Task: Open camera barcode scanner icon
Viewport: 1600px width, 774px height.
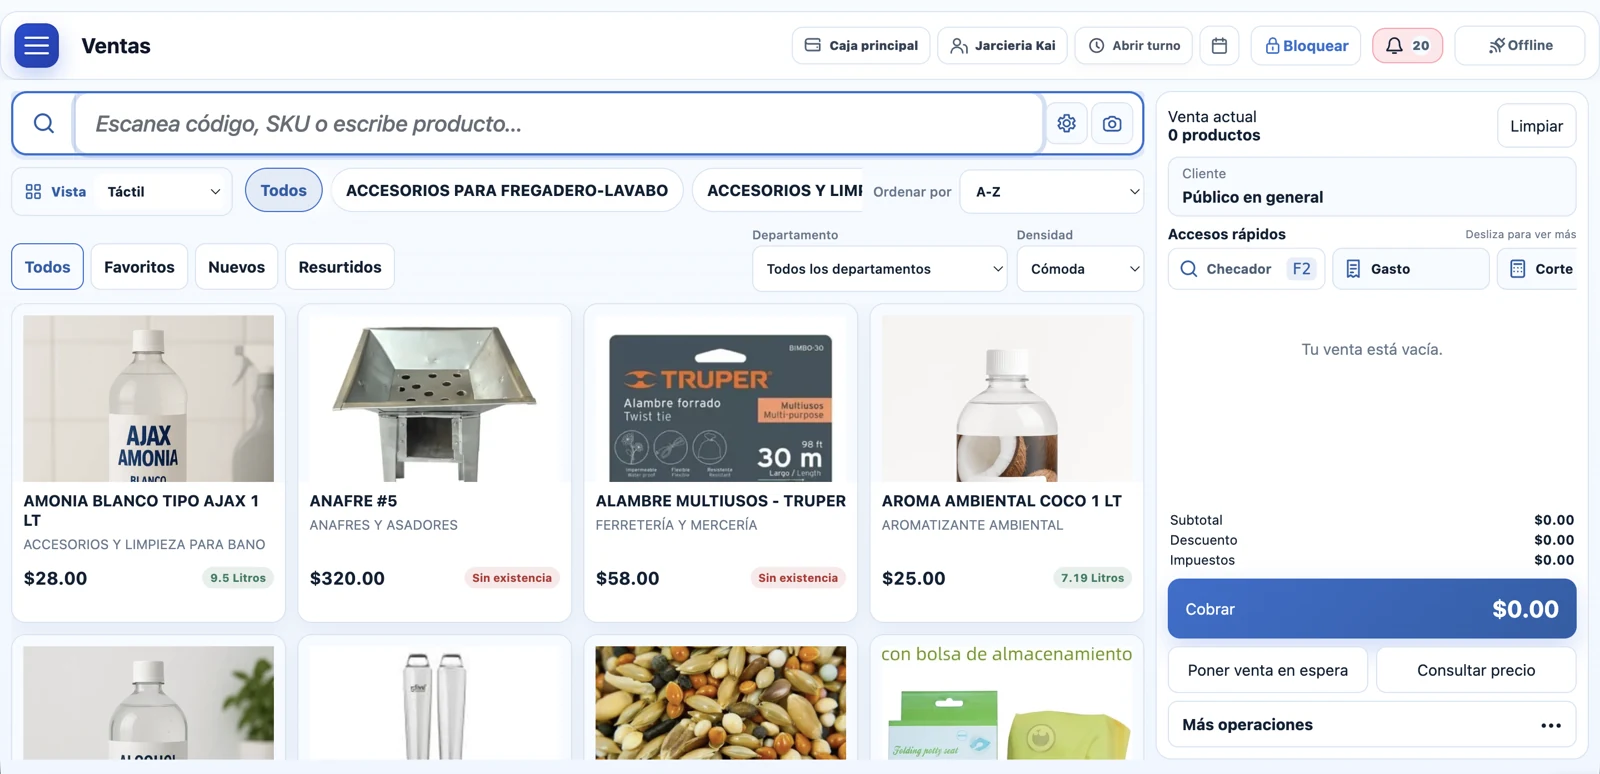Action: point(1112,124)
